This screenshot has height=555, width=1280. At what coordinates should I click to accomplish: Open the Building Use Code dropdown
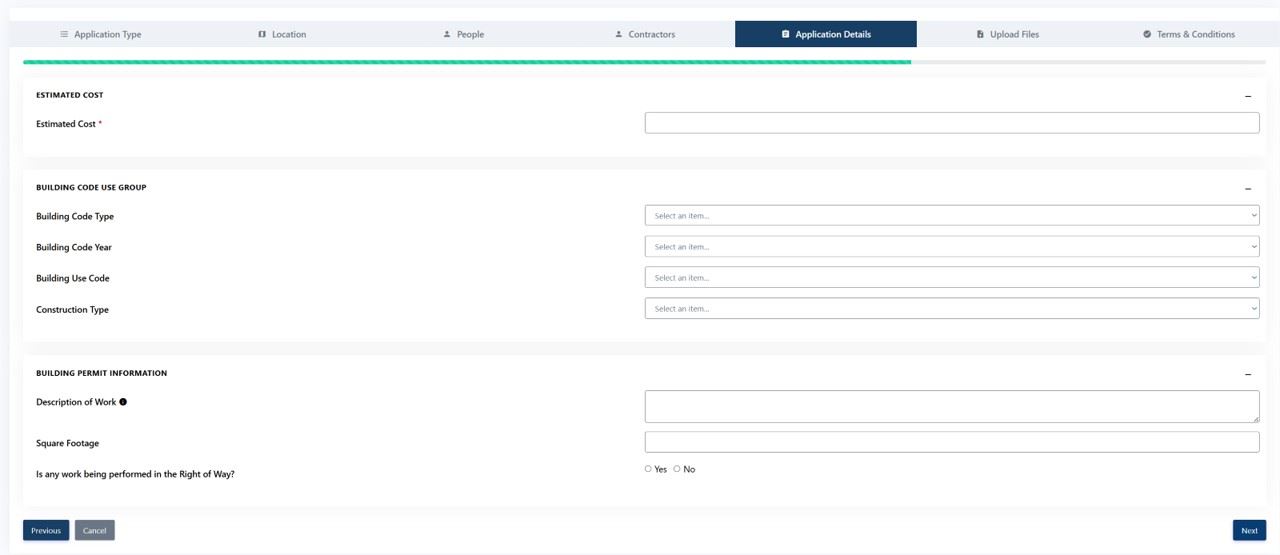point(951,278)
